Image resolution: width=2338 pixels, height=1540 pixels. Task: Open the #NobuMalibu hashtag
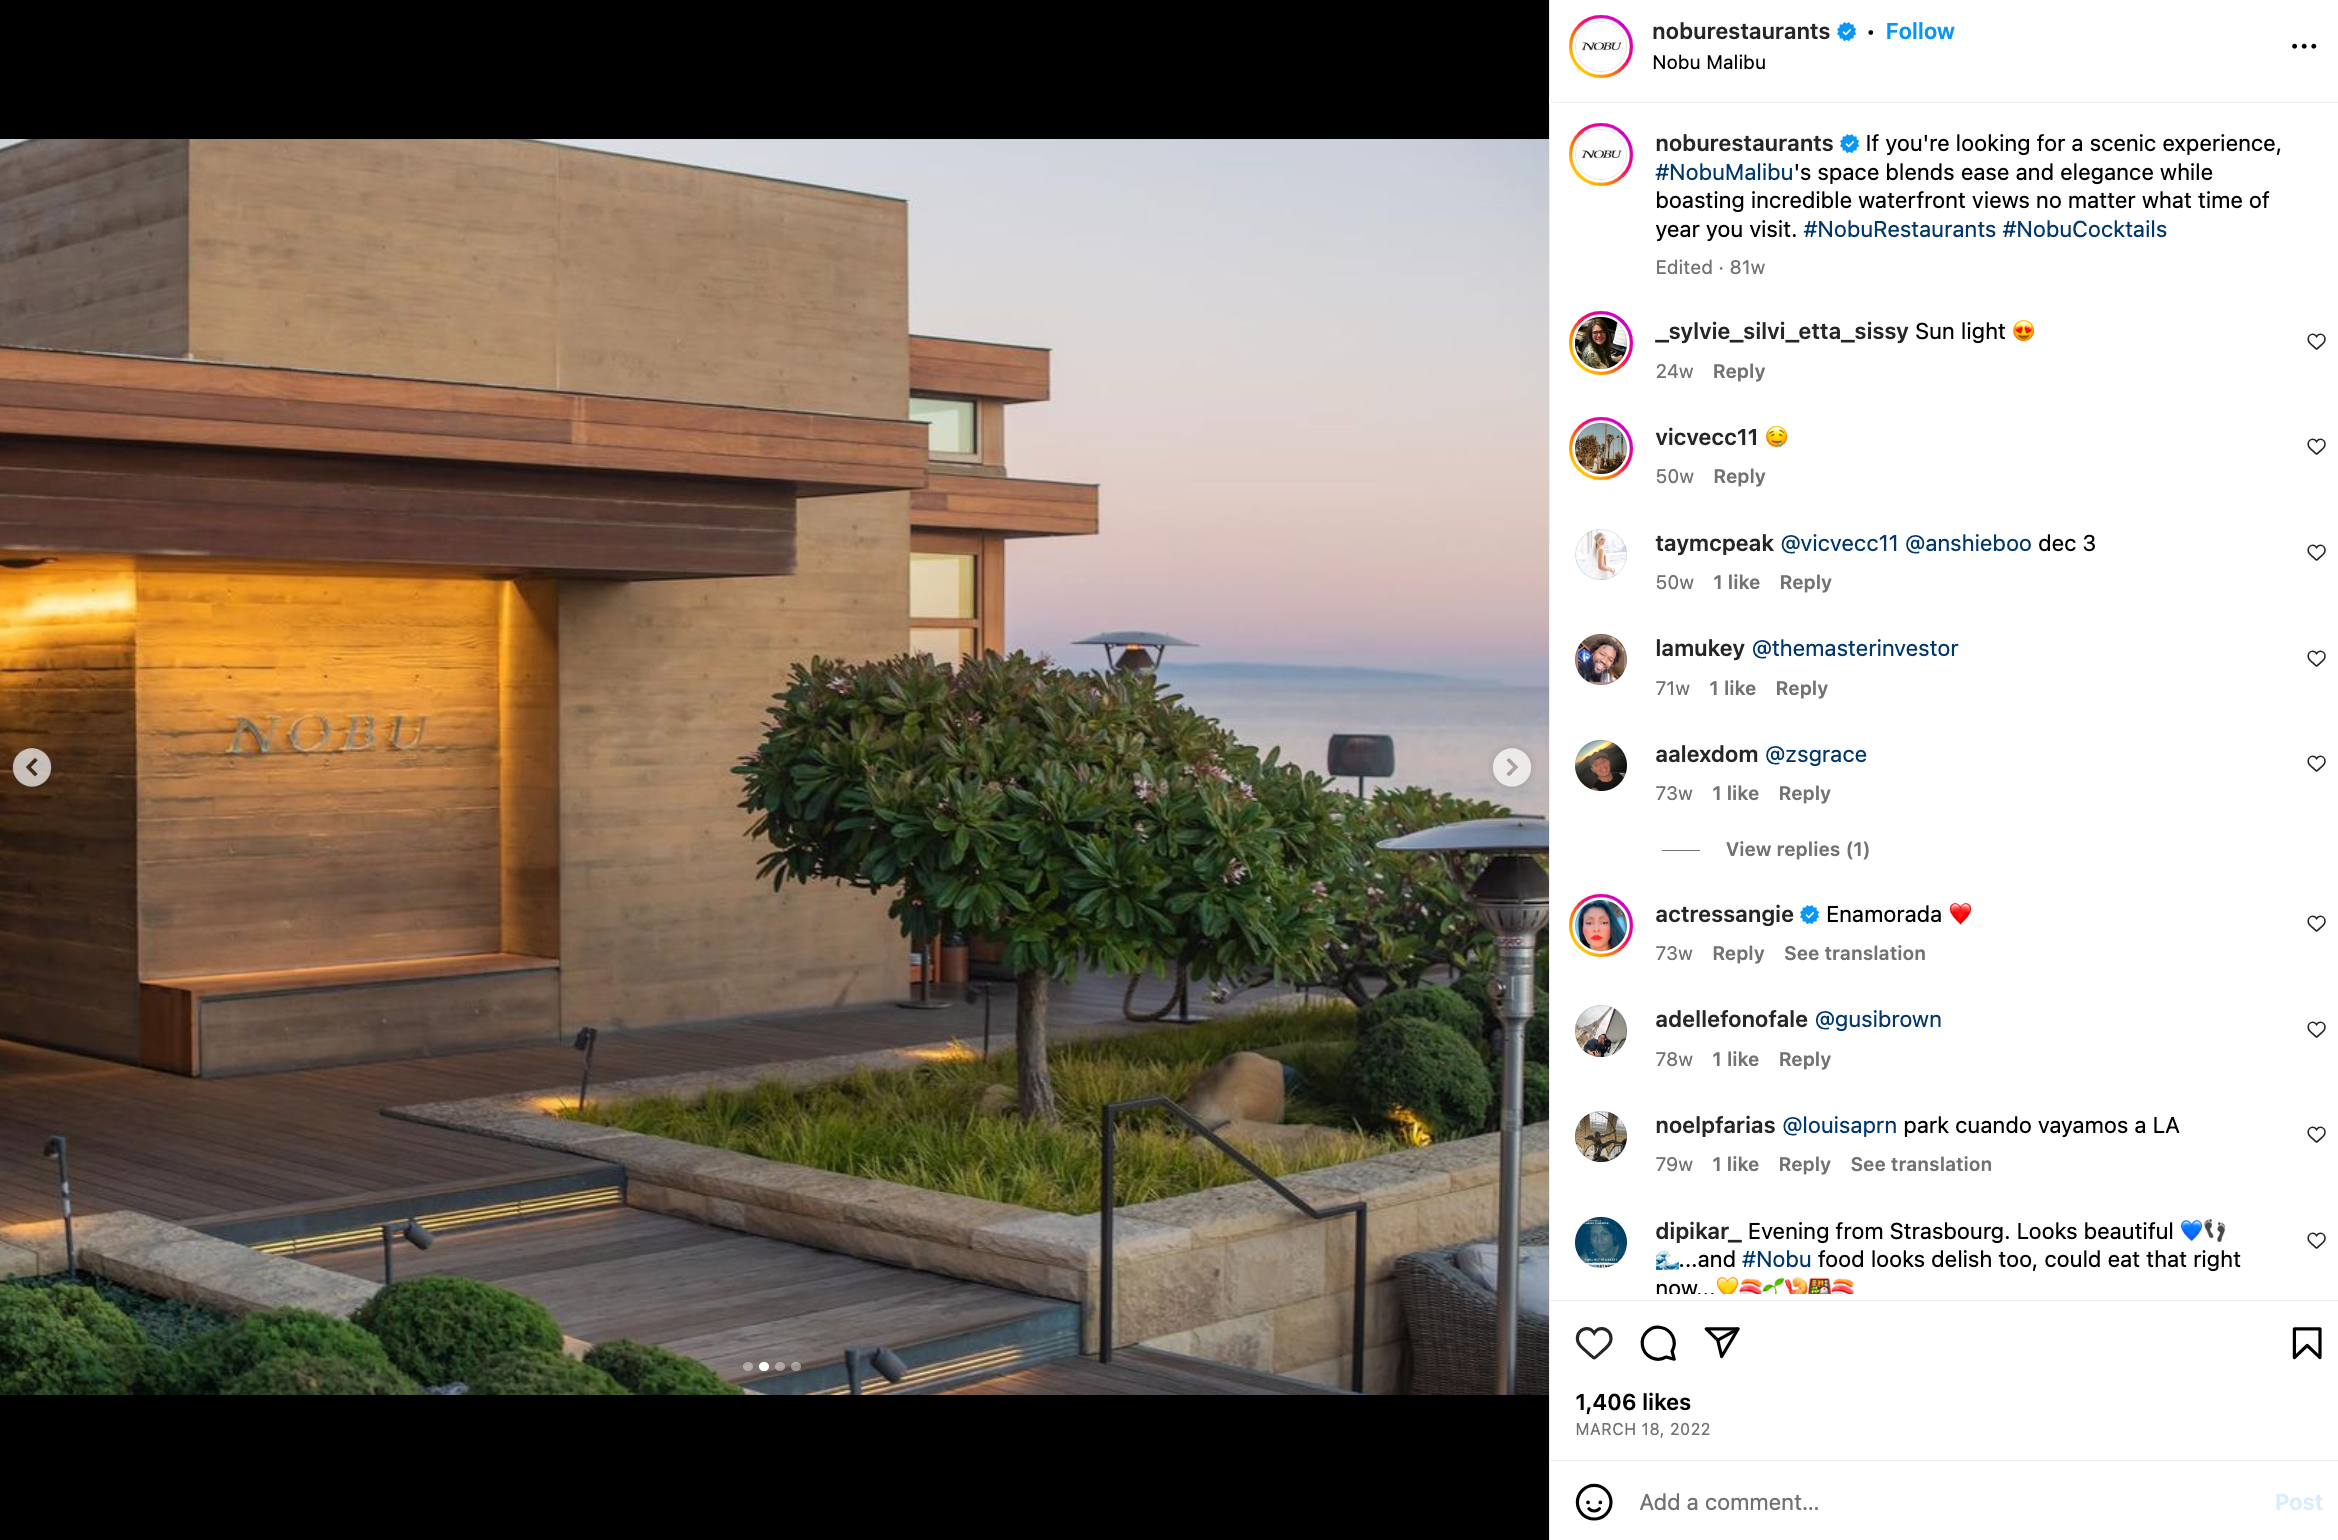pyautogui.click(x=1724, y=172)
